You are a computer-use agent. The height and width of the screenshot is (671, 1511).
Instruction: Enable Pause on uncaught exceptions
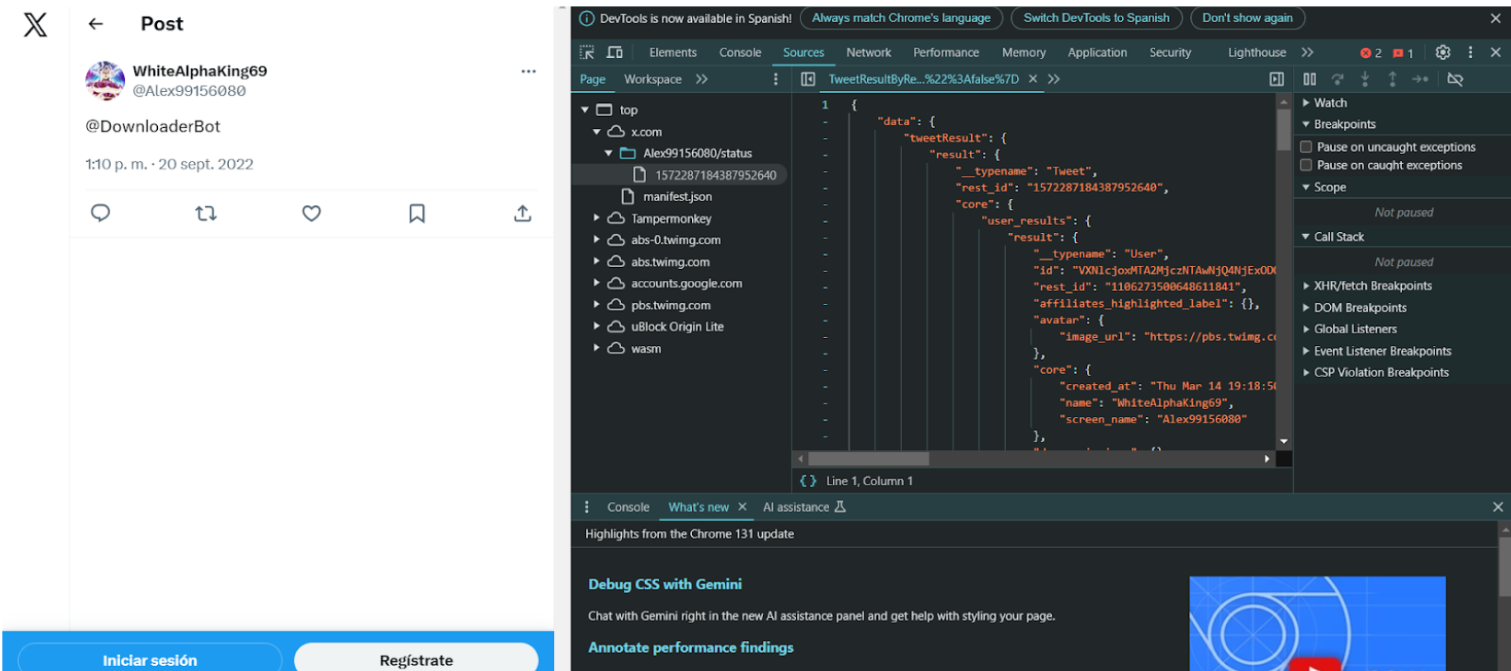coord(1306,147)
